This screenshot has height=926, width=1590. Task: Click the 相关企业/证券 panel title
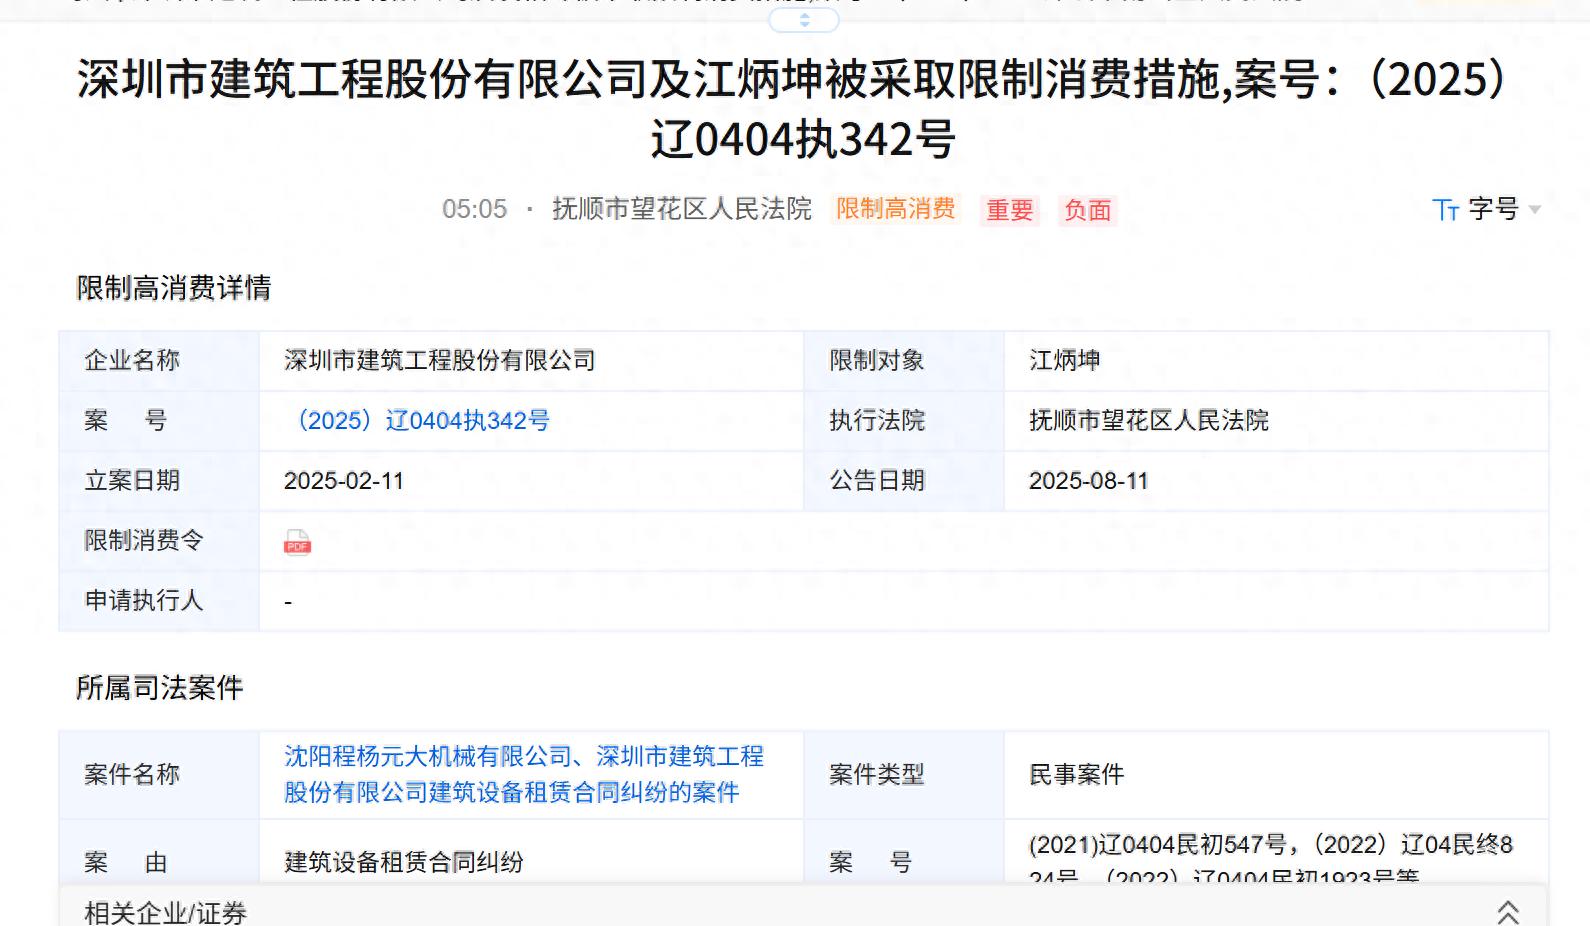click(x=166, y=913)
